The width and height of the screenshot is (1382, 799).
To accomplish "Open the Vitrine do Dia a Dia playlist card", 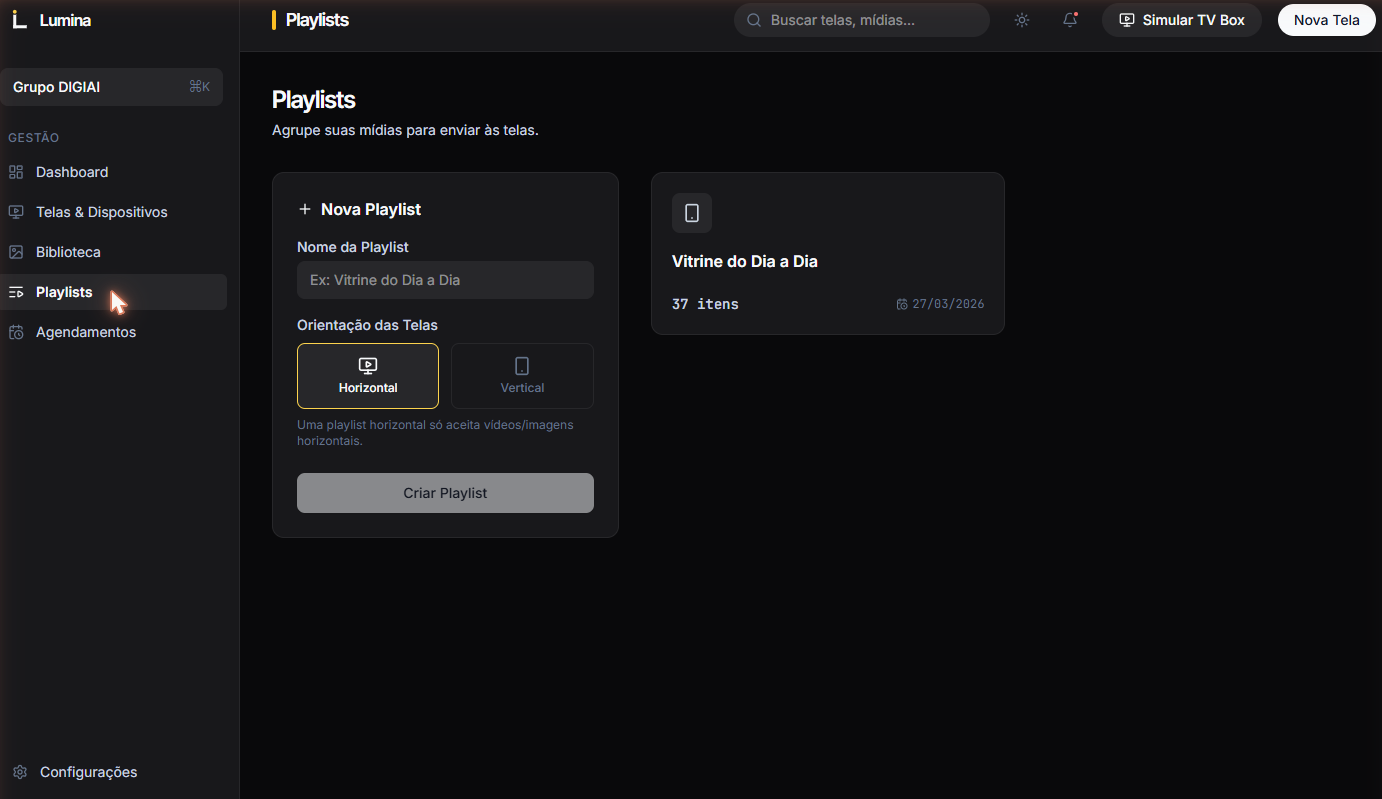I will coord(828,253).
